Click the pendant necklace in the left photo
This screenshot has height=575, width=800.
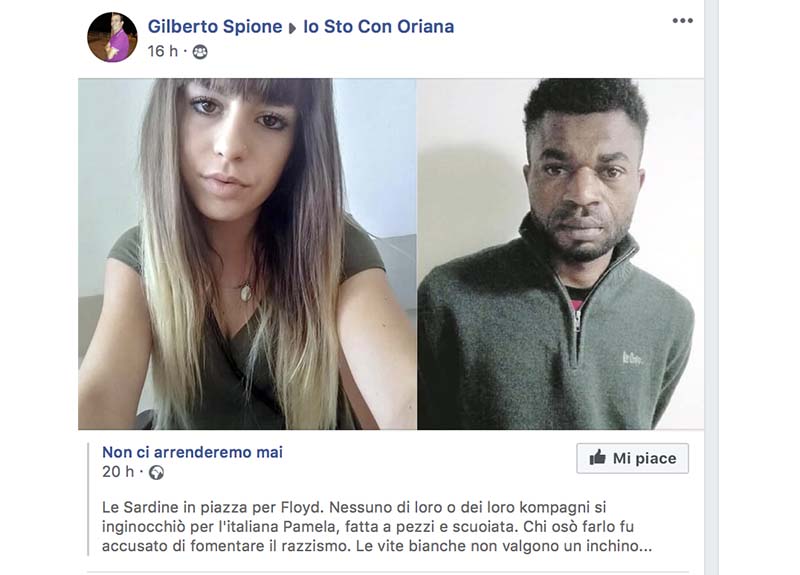246,292
